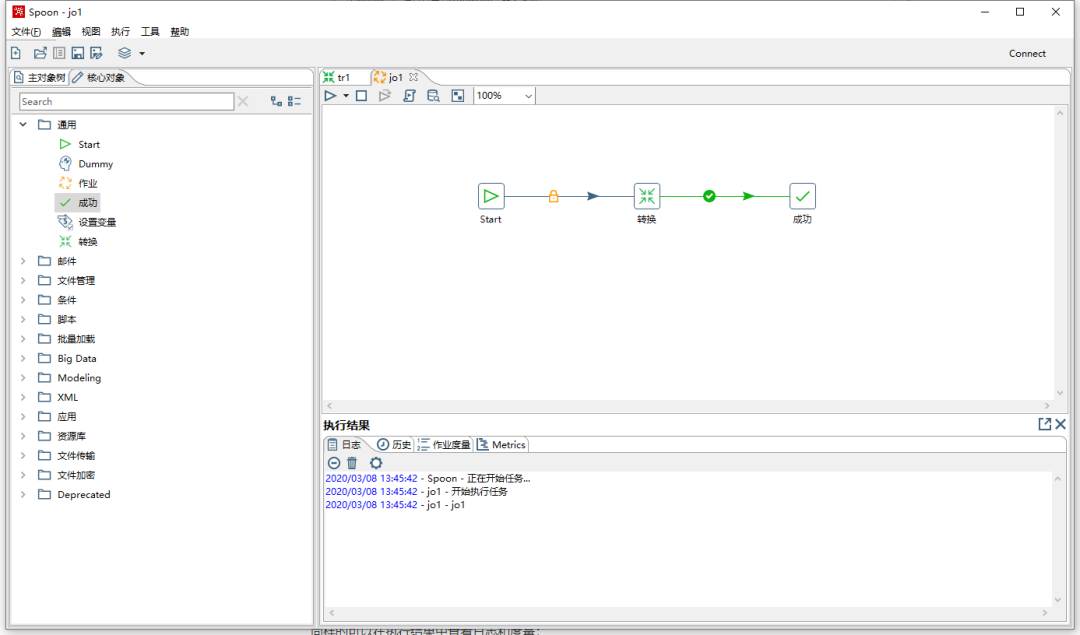Click the lock icon on the hop
The height and width of the screenshot is (635, 1080).
click(553, 196)
